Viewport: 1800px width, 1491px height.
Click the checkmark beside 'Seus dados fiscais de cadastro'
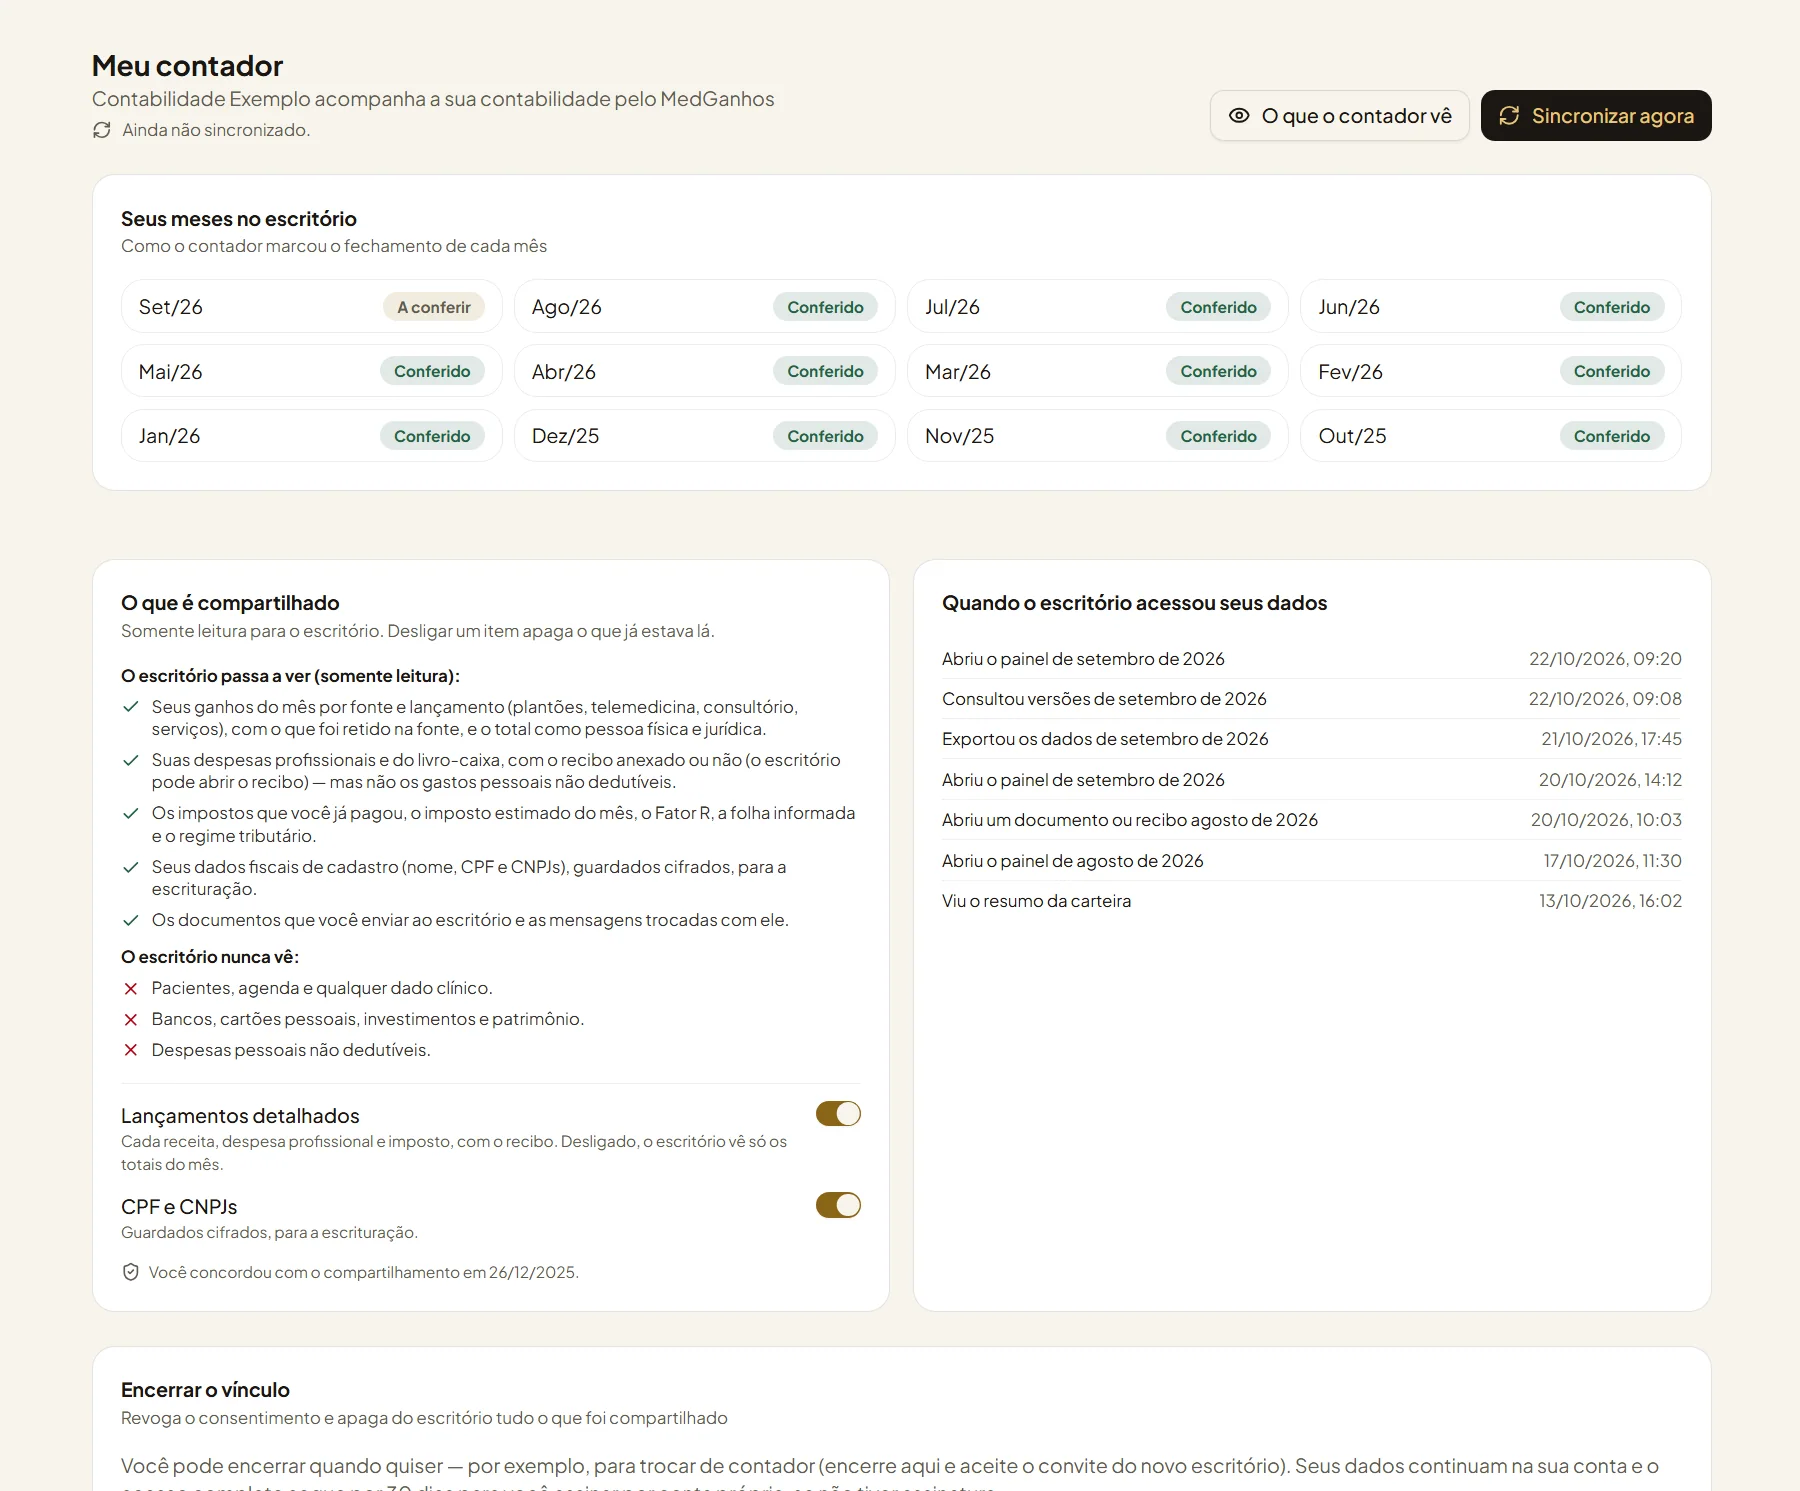130,867
